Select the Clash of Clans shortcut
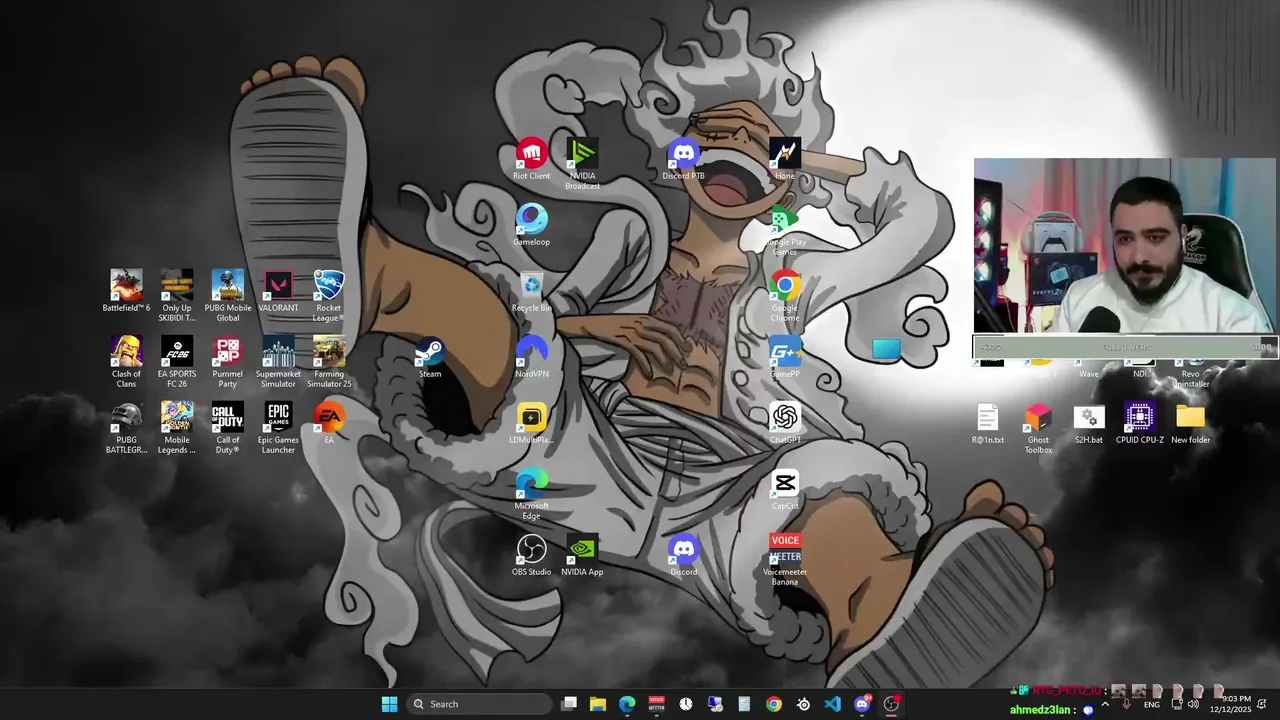This screenshot has height=720, width=1280. [x=126, y=362]
